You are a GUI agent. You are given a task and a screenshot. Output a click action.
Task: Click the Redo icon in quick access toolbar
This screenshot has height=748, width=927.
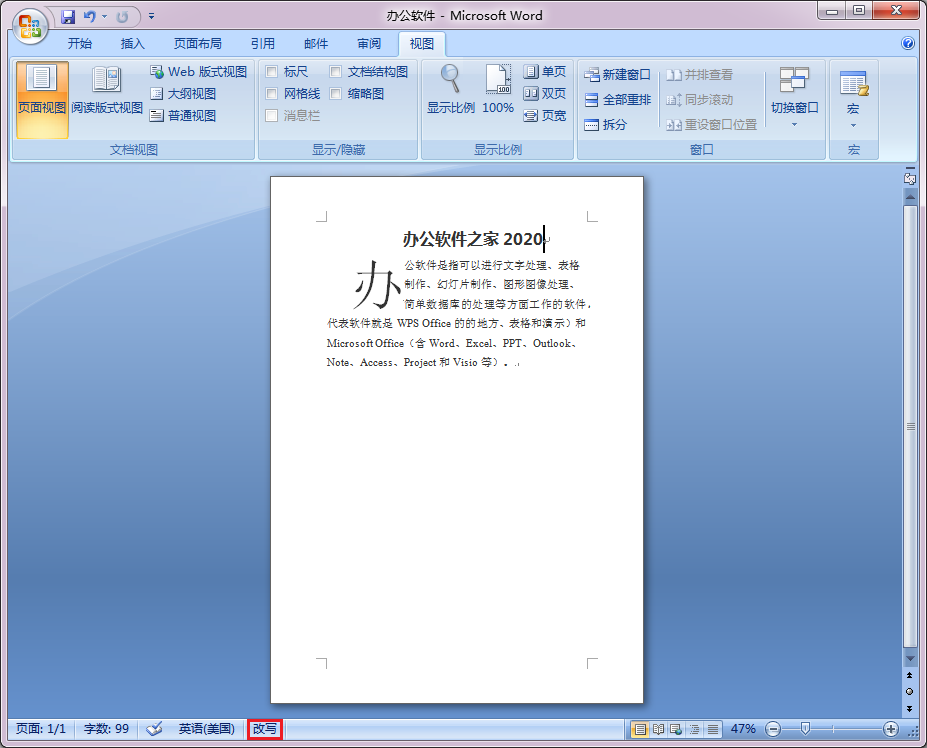[x=122, y=17]
